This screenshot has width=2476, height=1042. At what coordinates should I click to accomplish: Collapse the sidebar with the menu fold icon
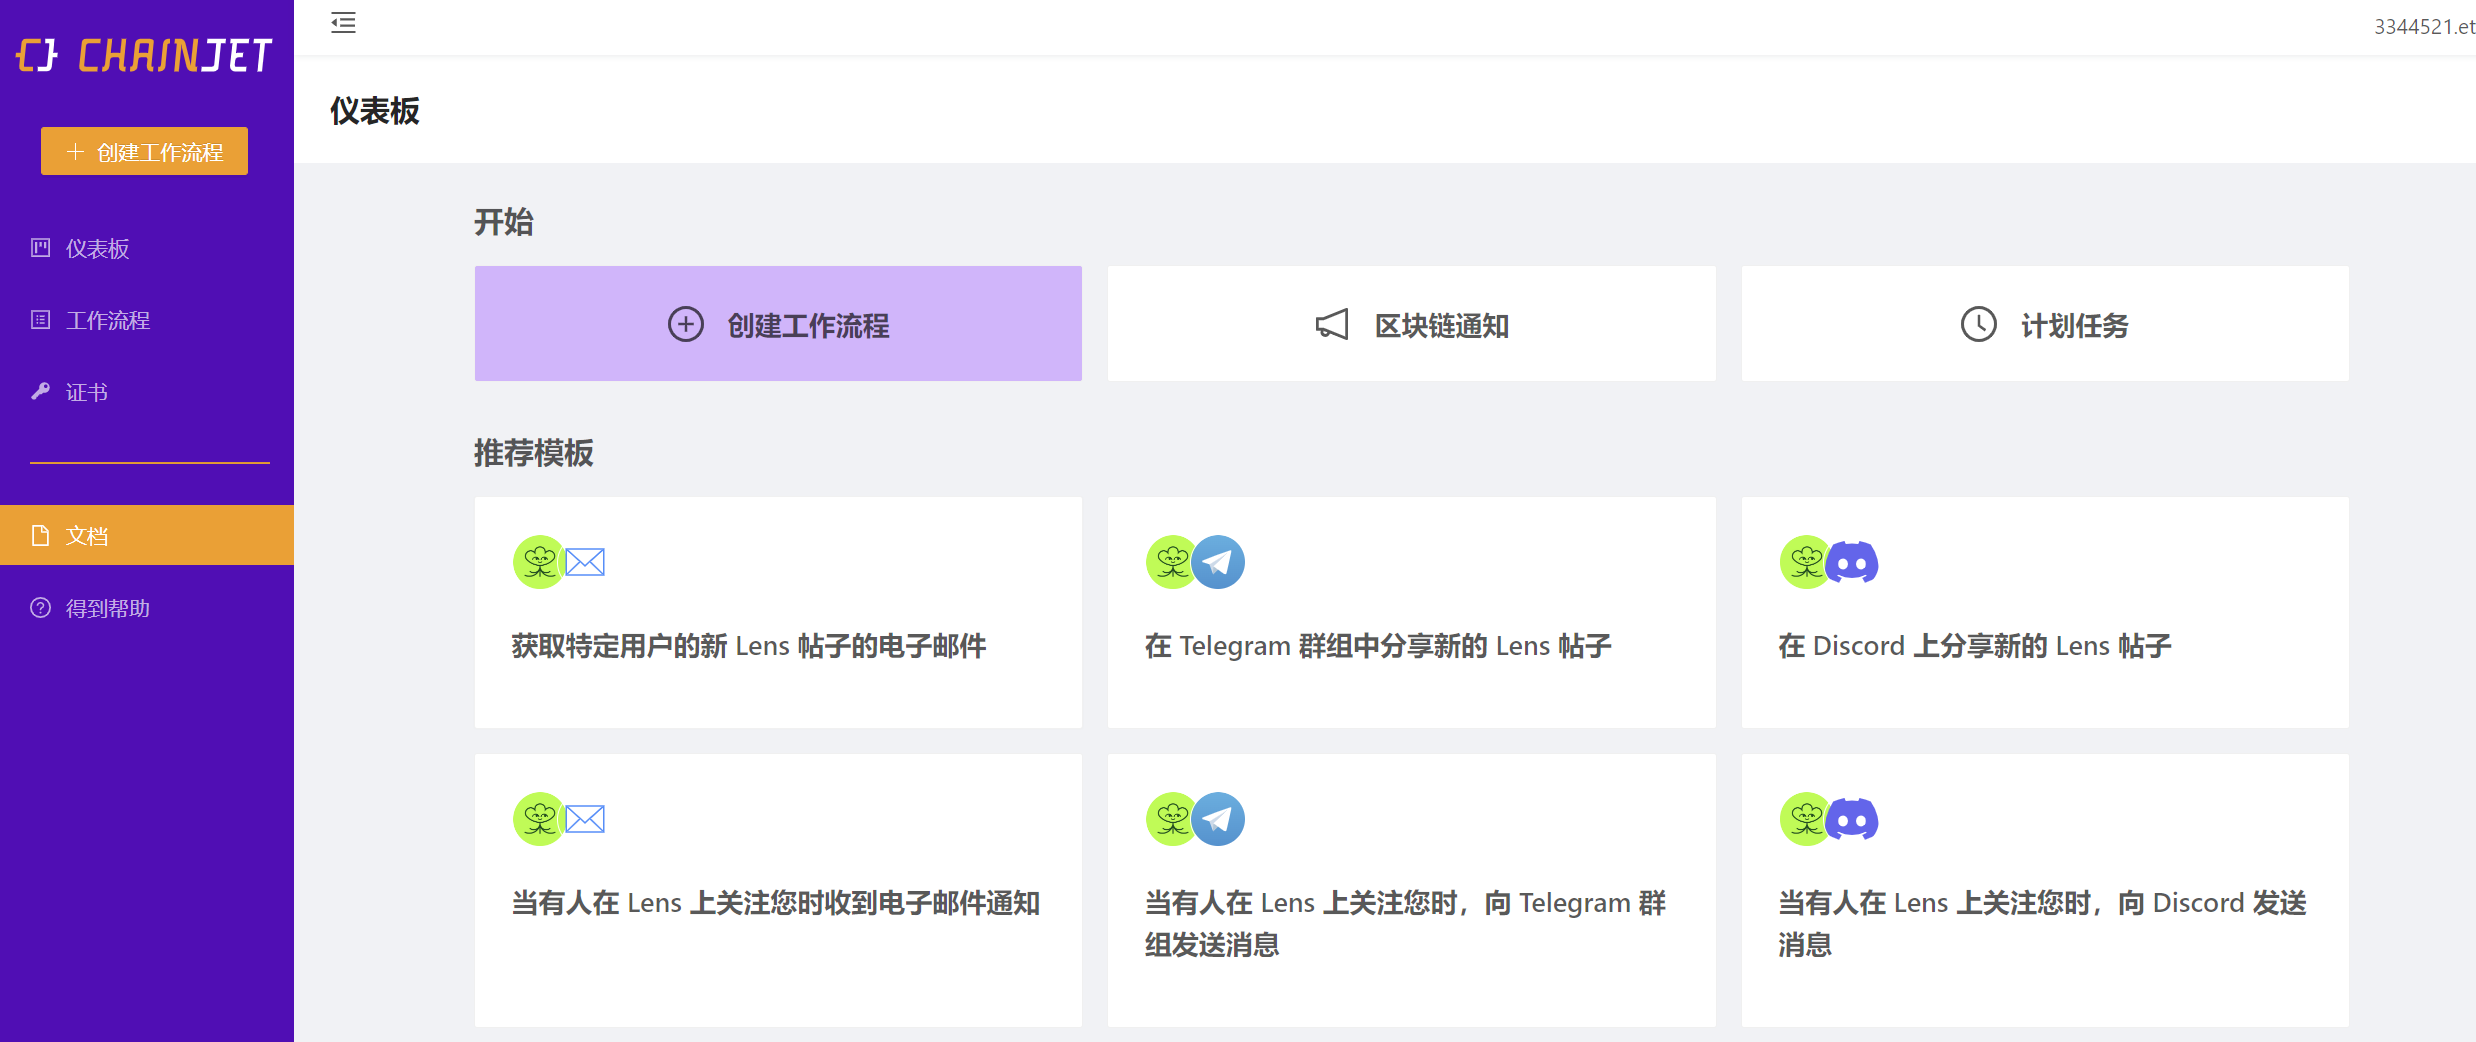coord(343,23)
